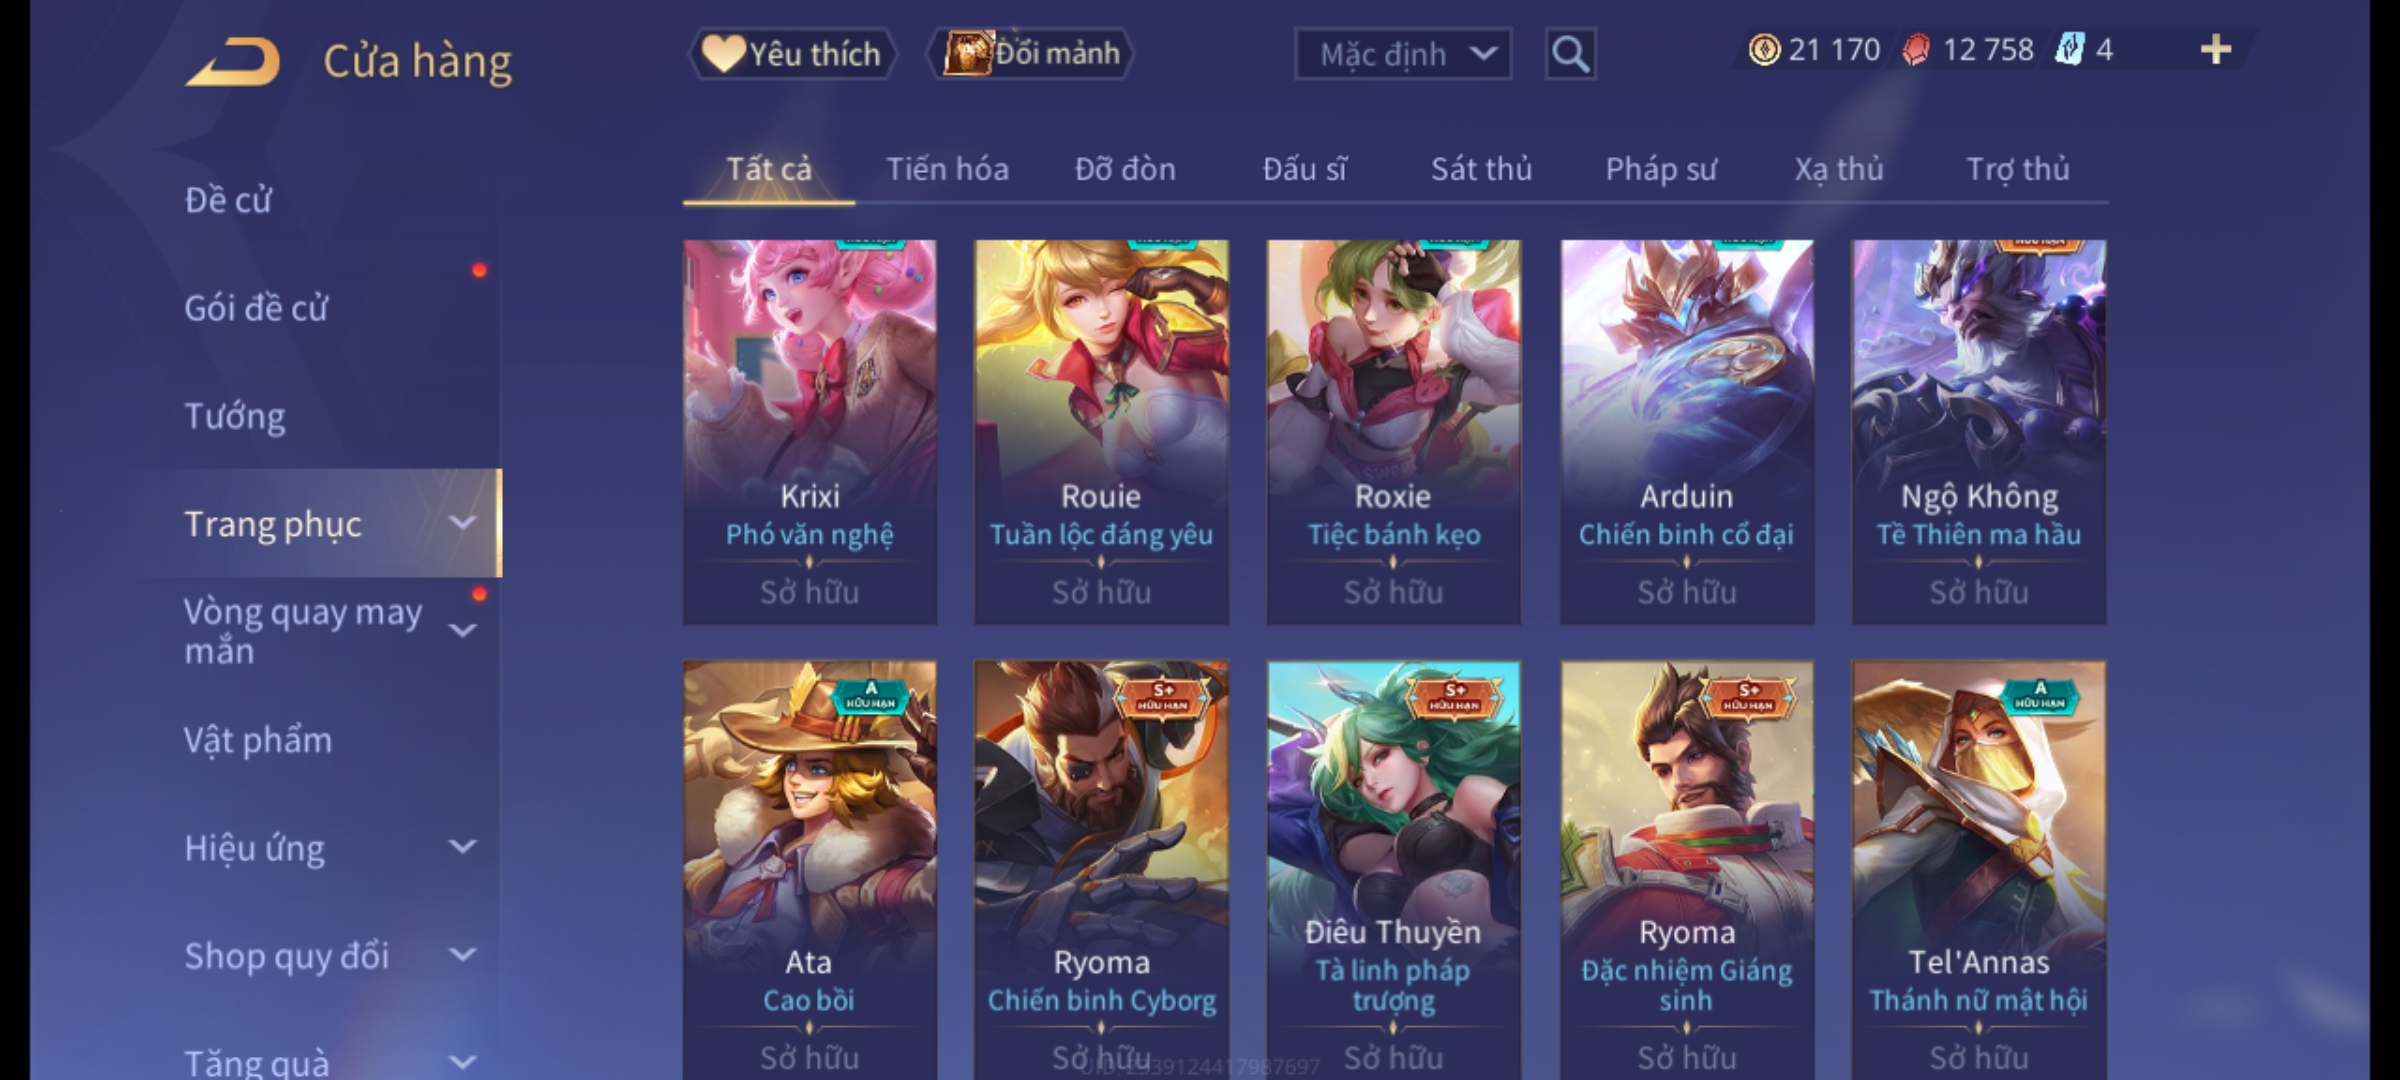Select the Pháp sư filter tab

1660,169
